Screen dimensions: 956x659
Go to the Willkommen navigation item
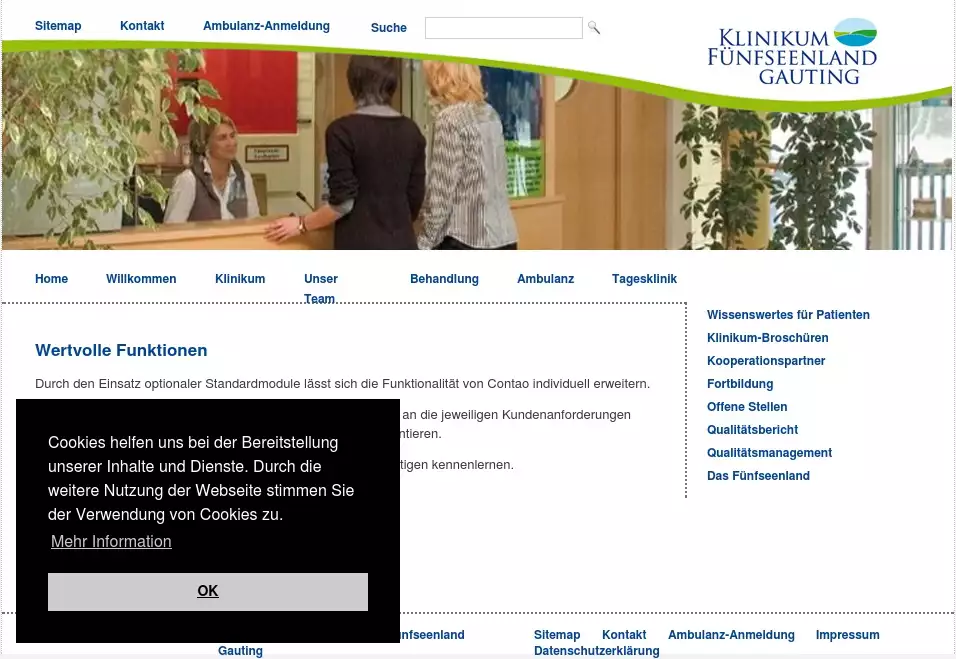(141, 279)
